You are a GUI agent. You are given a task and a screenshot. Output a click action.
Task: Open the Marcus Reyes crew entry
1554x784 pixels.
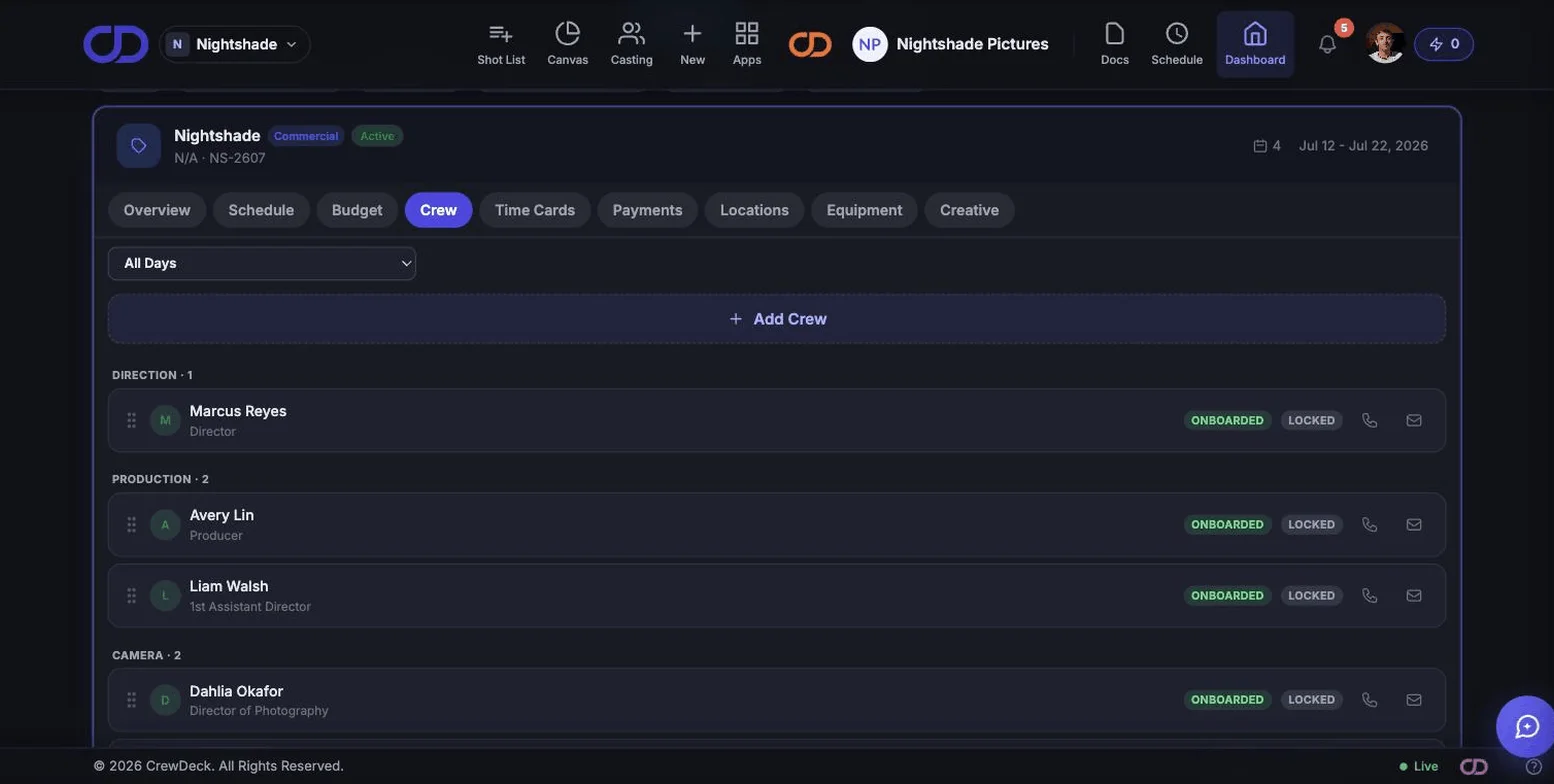(777, 421)
